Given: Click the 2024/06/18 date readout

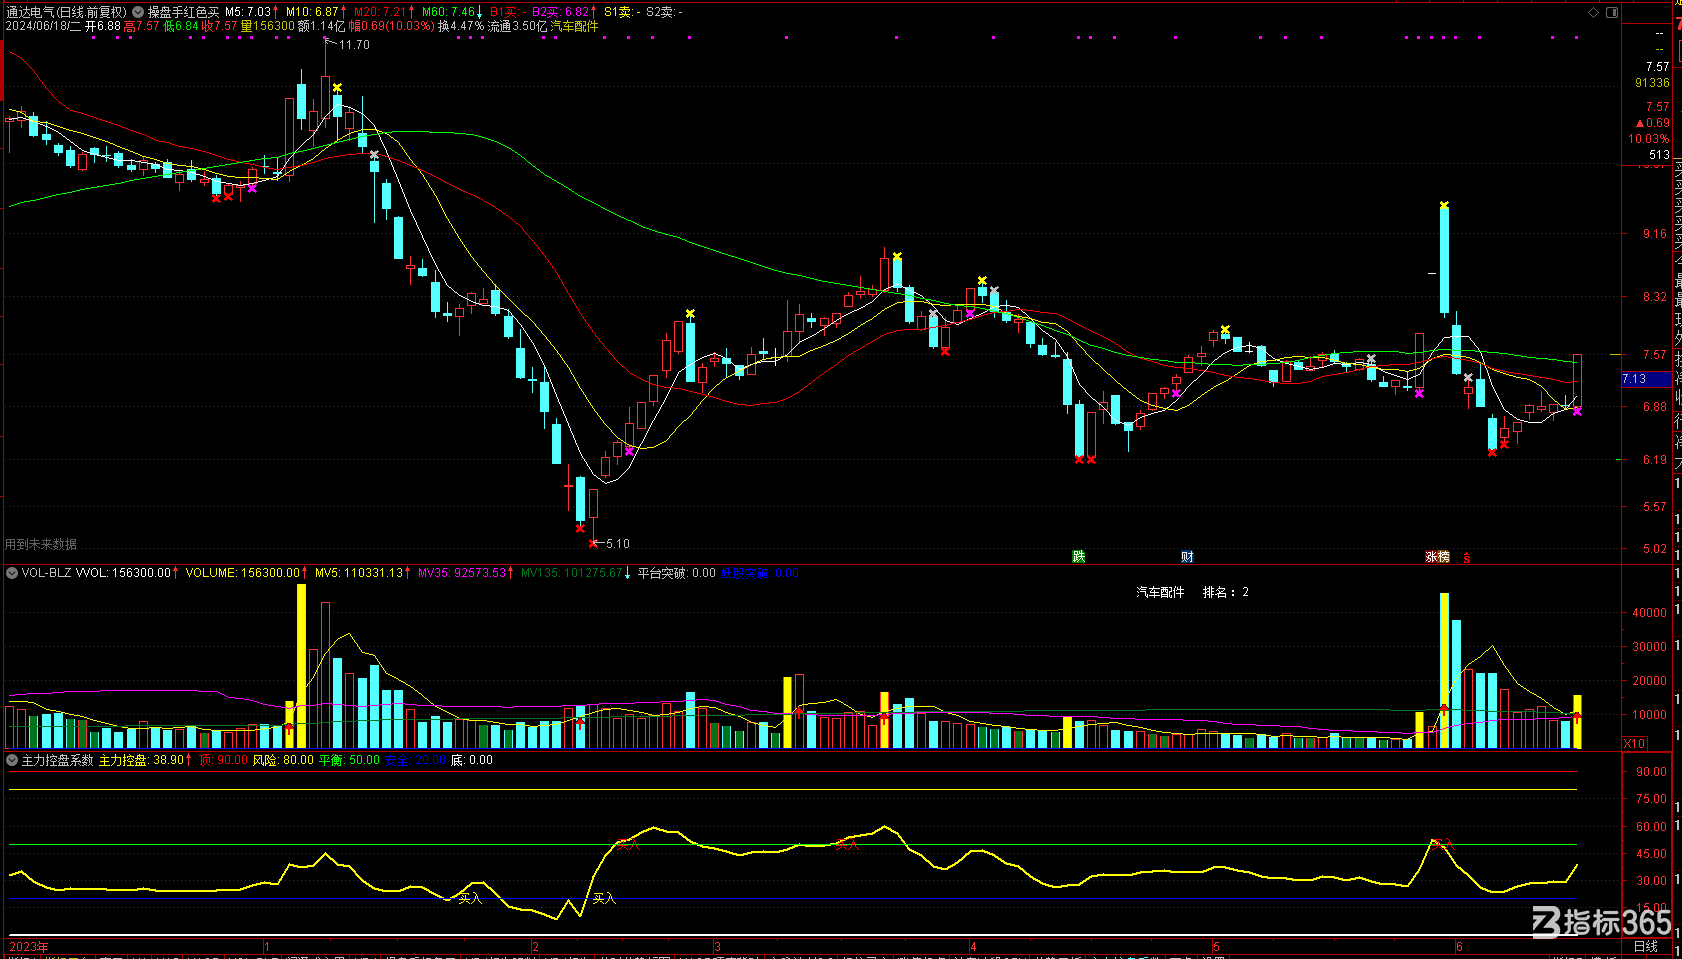Looking at the screenshot, I should pyautogui.click(x=43, y=26).
